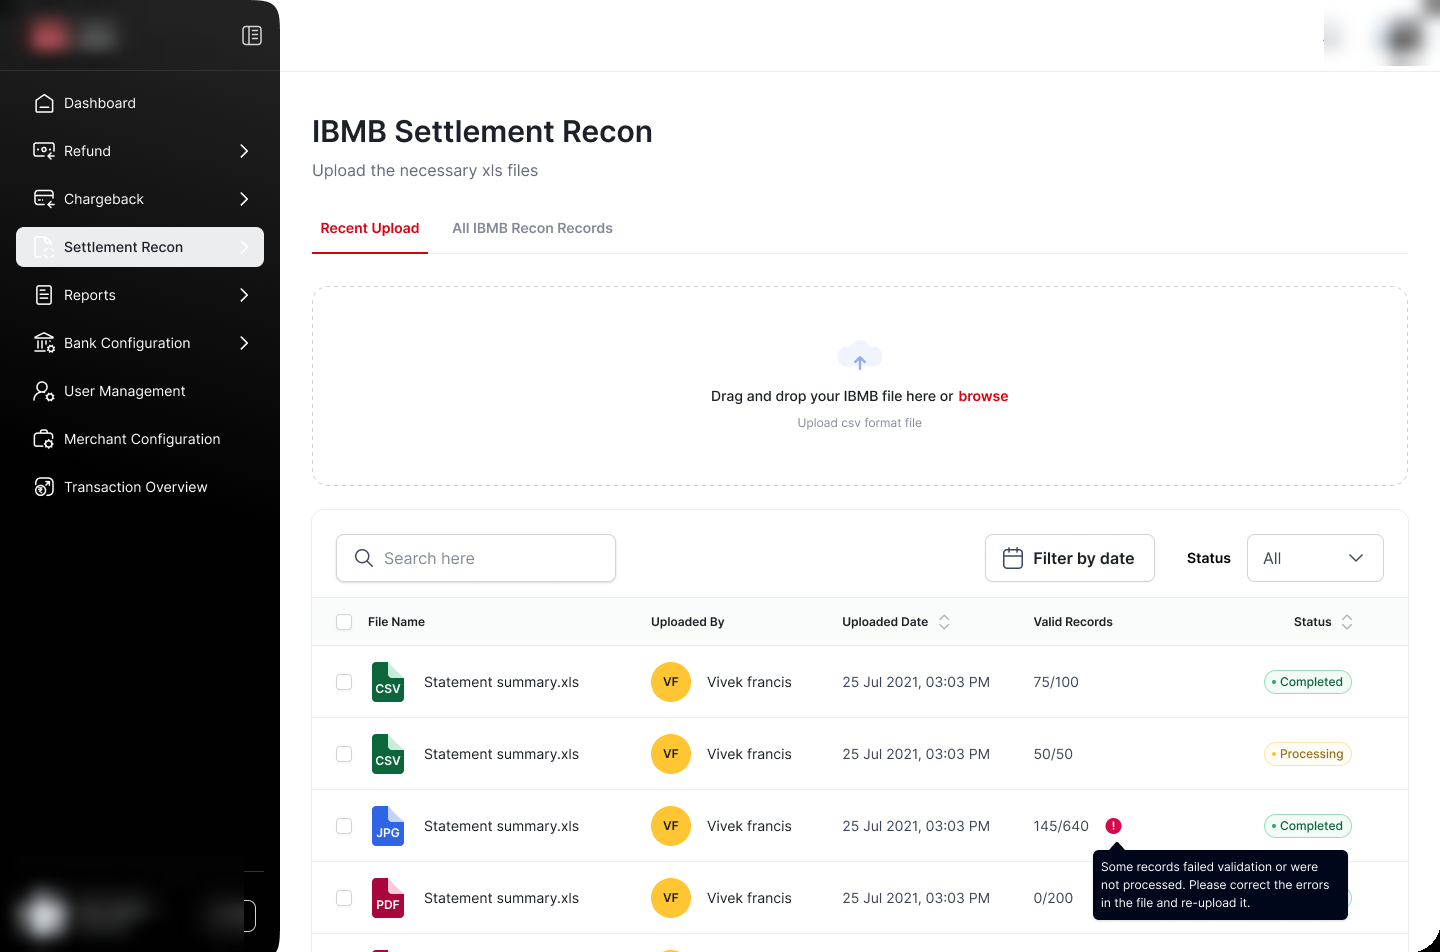Viewport: 1440px width, 952px height.
Task: Open Merchant Configuration menu item
Action: point(140,439)
